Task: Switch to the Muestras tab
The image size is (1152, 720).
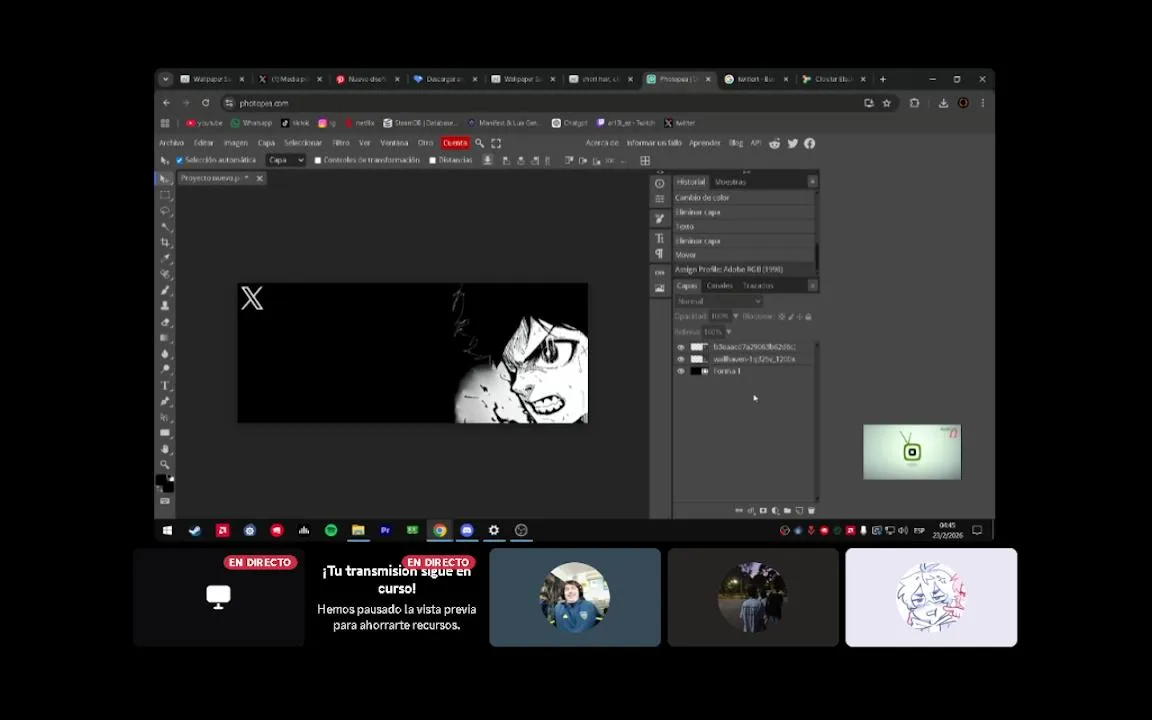Action: tap(730, 181)
